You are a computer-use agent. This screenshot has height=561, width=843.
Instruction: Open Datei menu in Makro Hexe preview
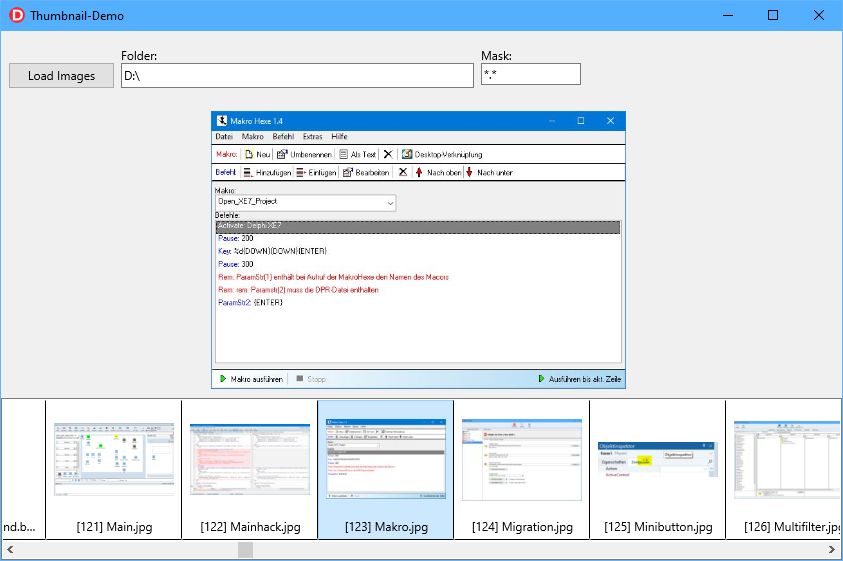click(x=224, y=137)
